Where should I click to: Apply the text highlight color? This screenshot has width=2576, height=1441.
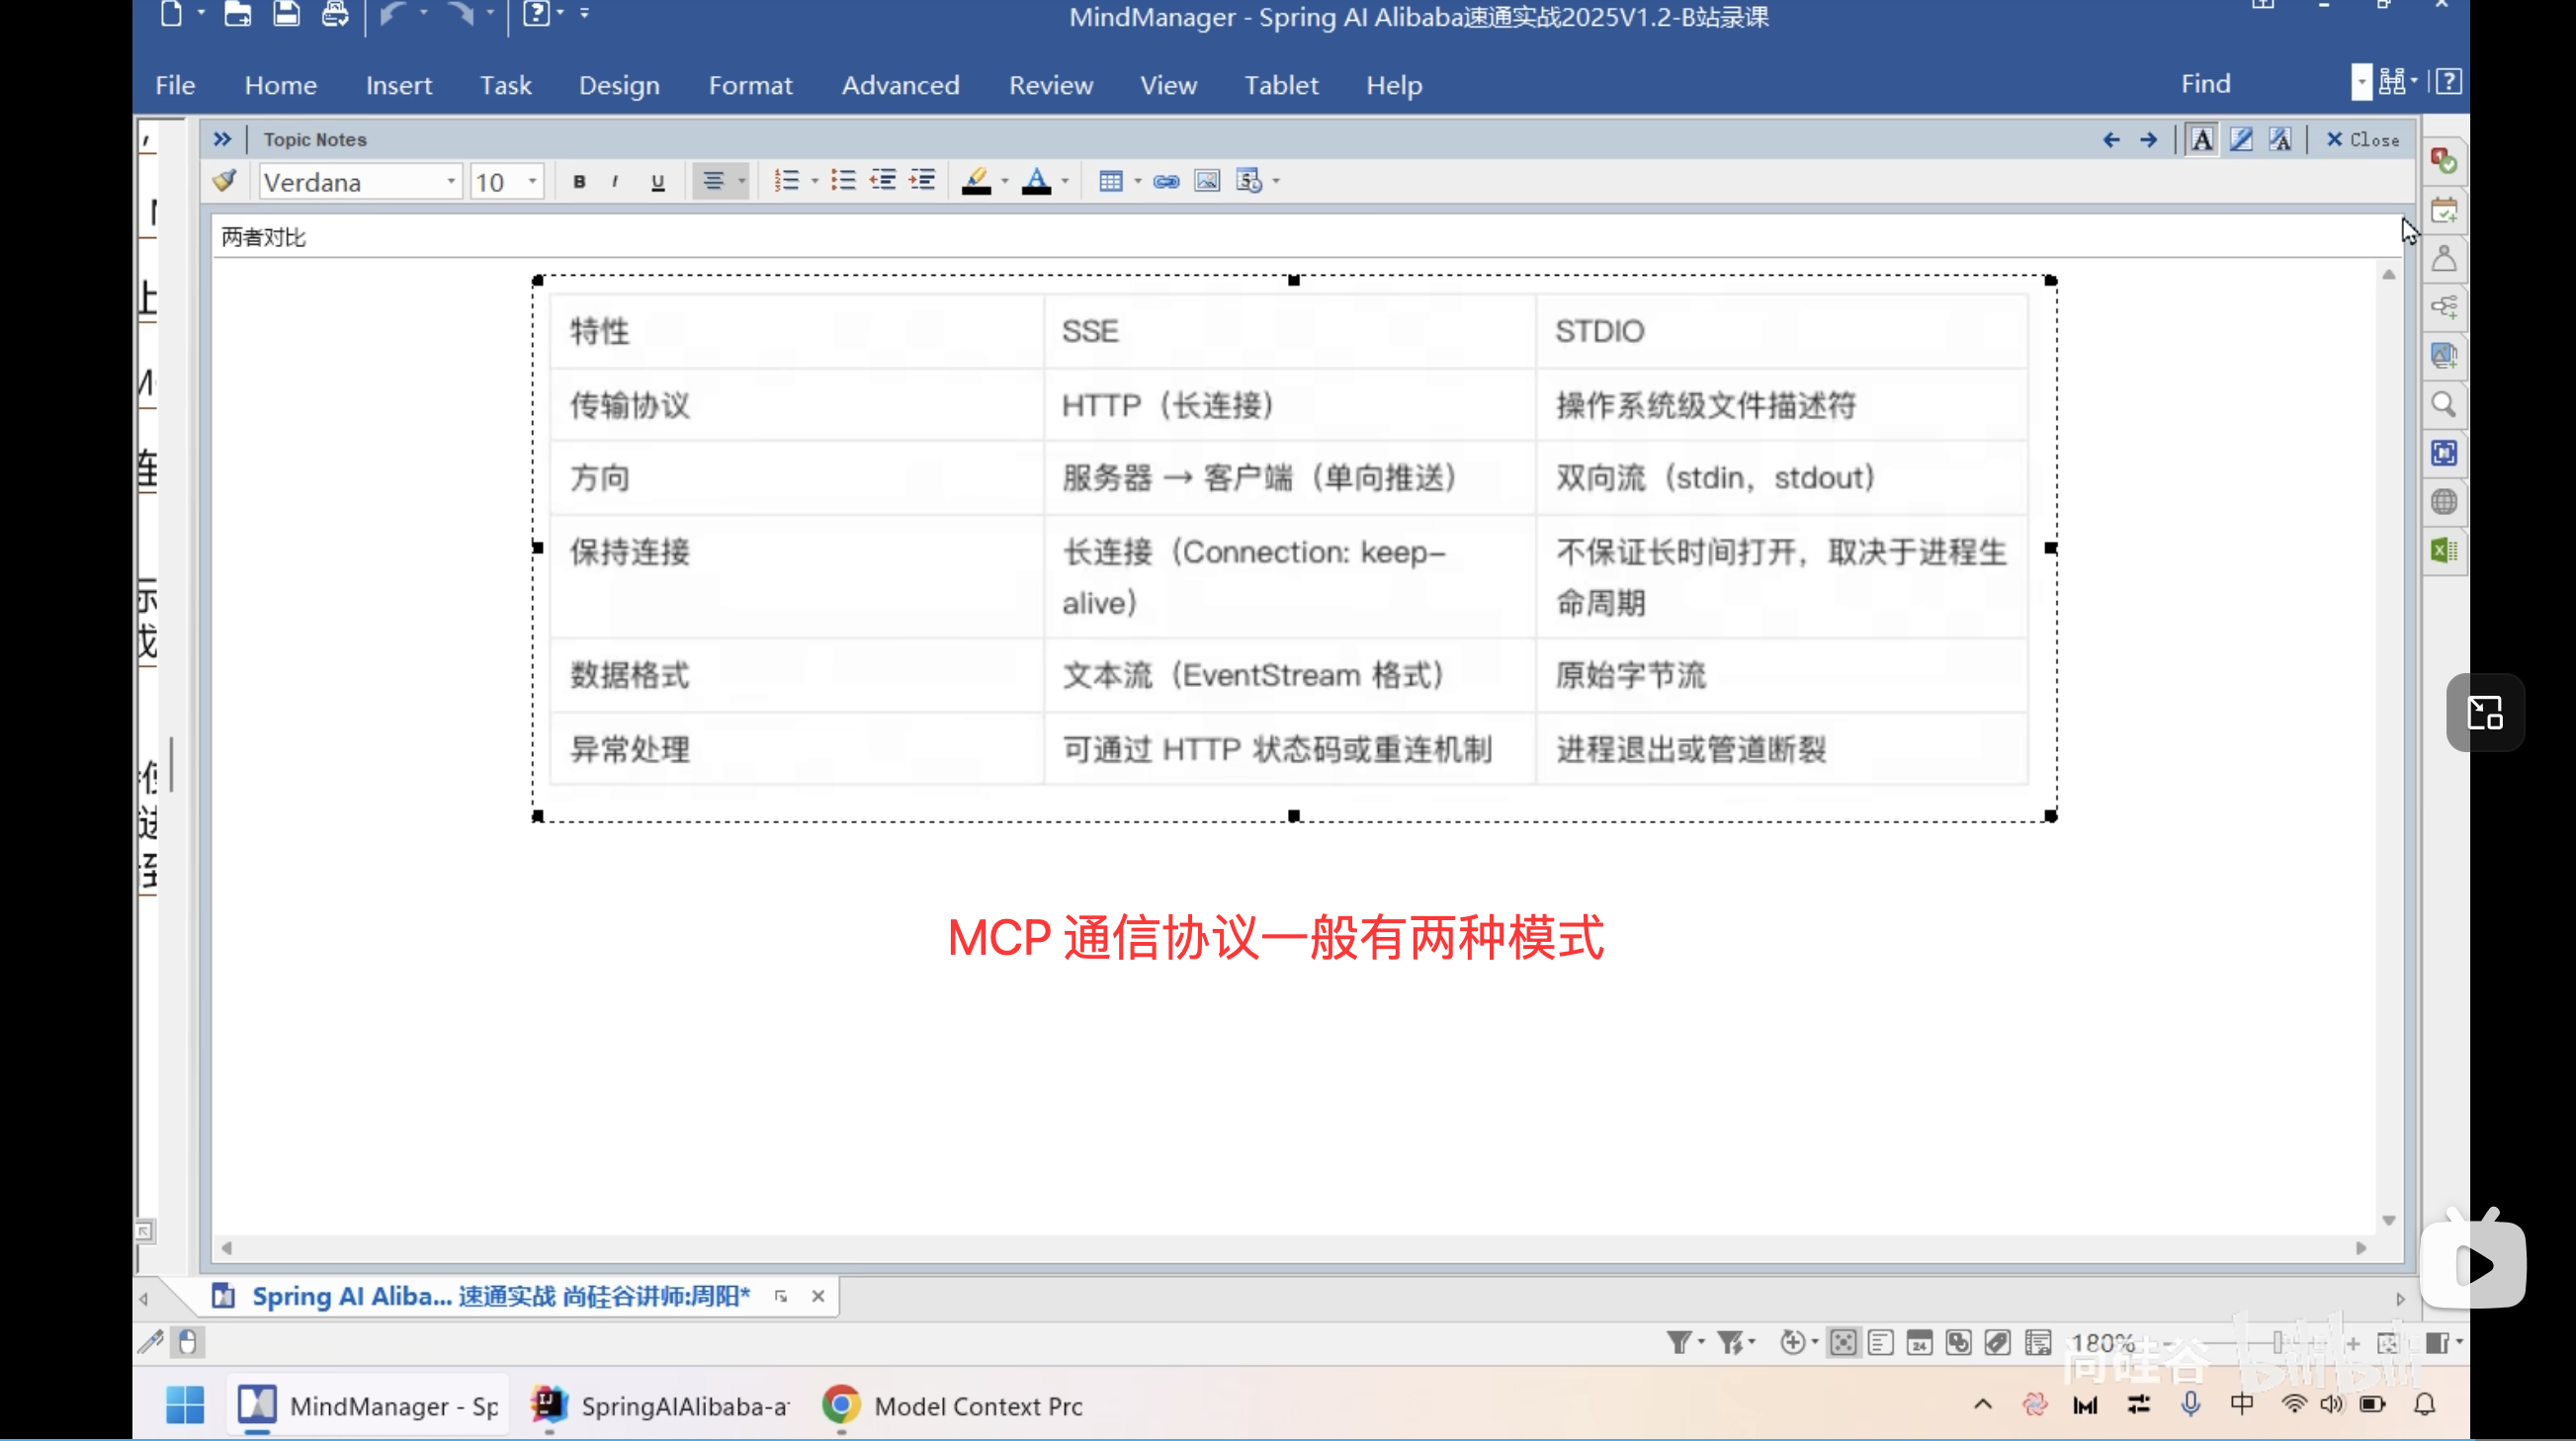pyautogui.click(x=976, y=181)
